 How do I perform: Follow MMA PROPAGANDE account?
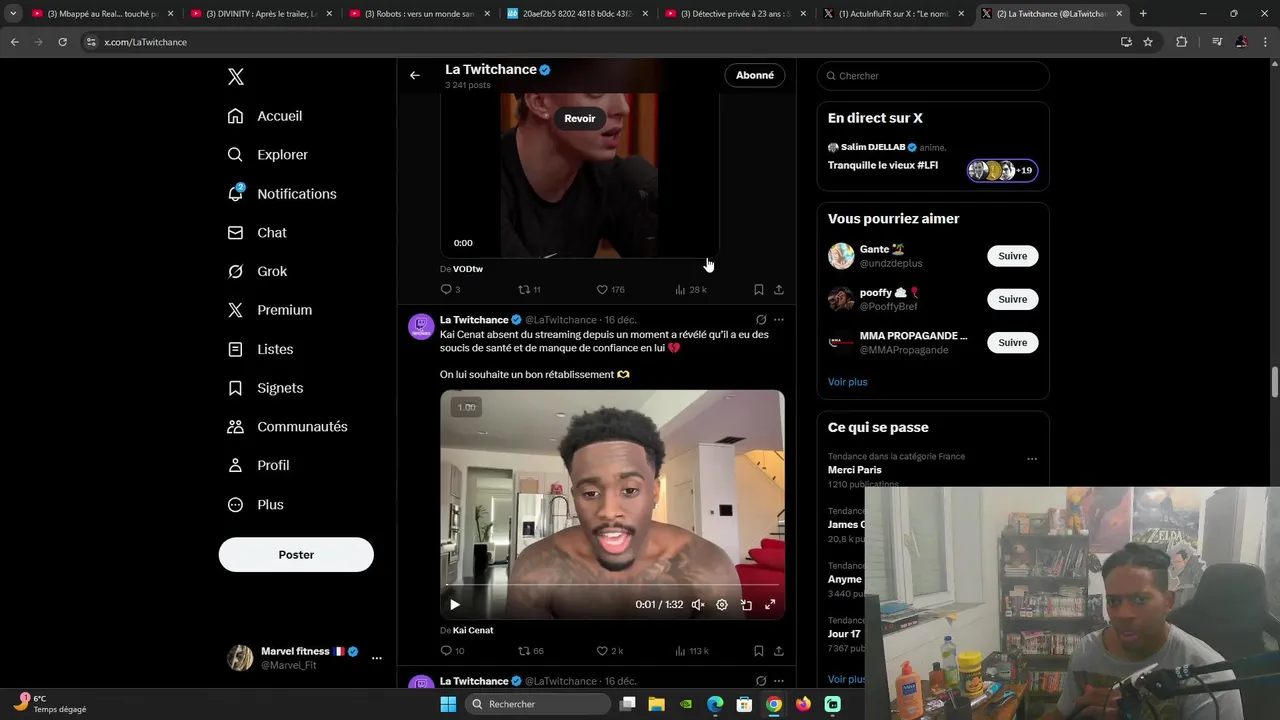(1013, 342)
